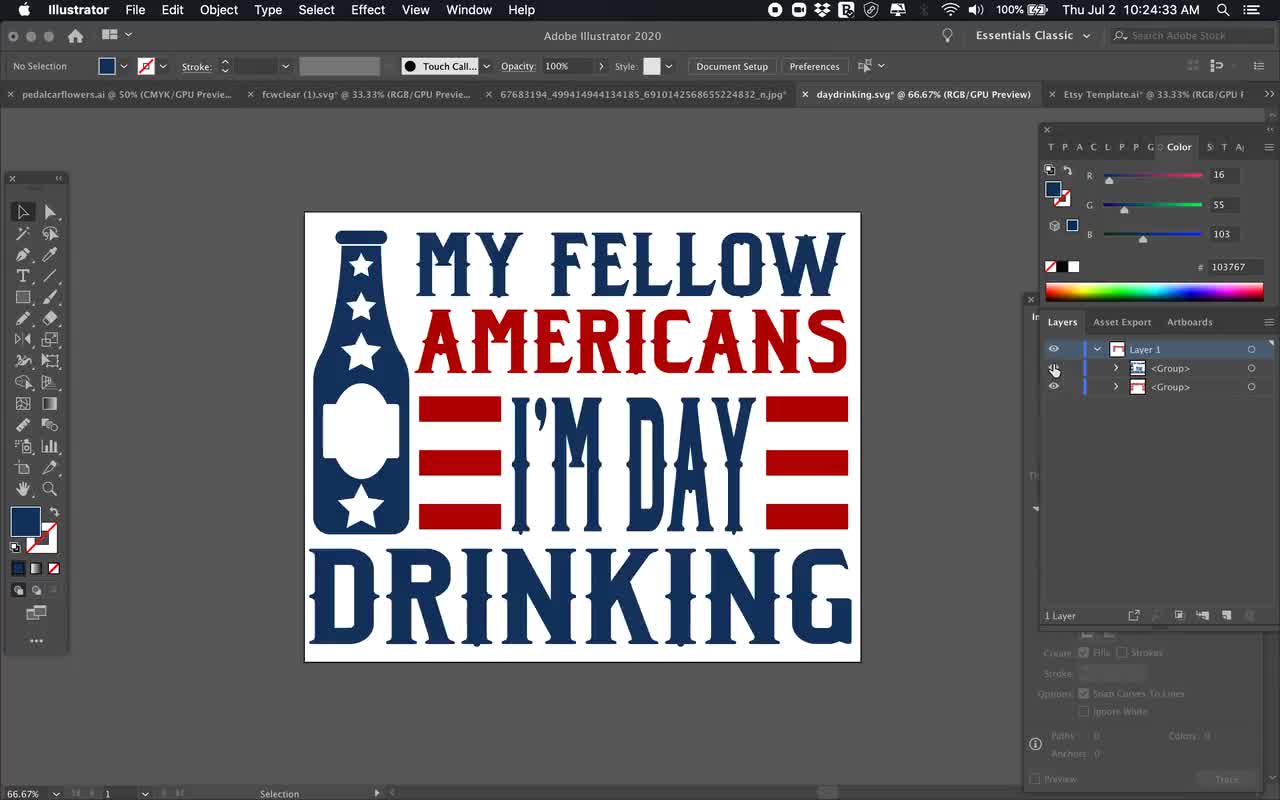Expand second Group sublayer

coord(1116,386)
